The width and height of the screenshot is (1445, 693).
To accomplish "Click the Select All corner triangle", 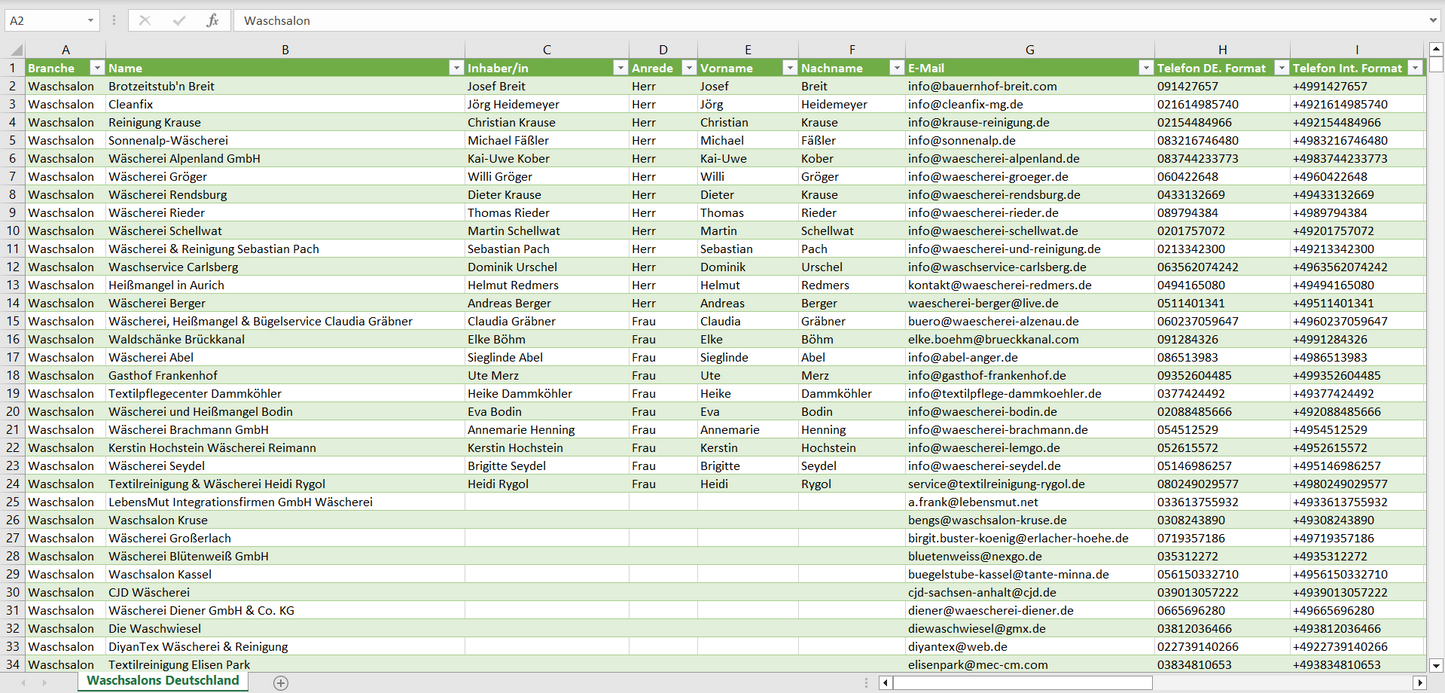I will click(x=16, y=50).
